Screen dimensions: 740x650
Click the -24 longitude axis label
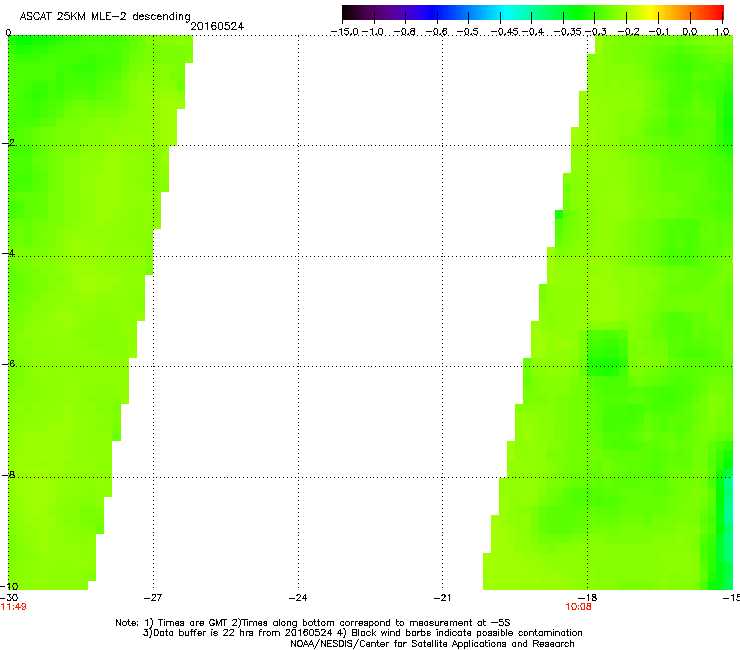click(x=298, y=598)
